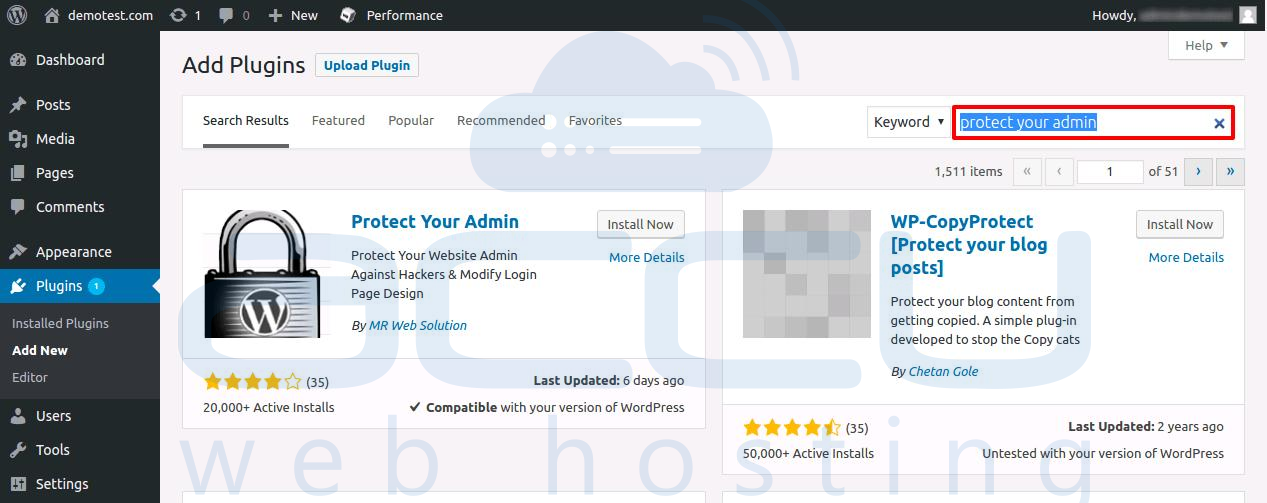1267x503 pixels.
Task: Click the Upload Plugin button
Action: 367,65
